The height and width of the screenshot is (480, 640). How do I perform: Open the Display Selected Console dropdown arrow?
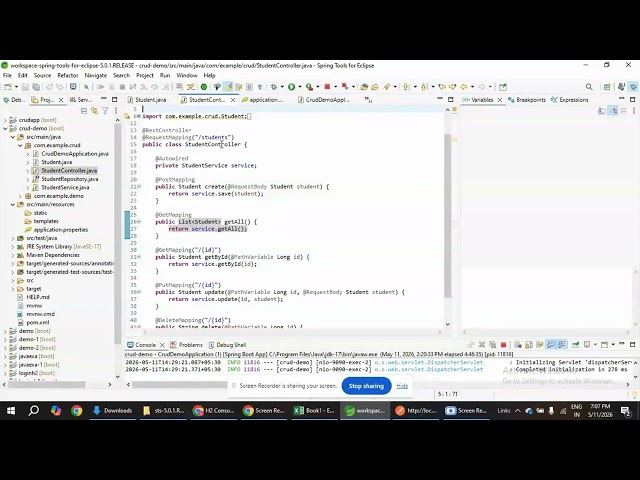(x=595, y=345)
